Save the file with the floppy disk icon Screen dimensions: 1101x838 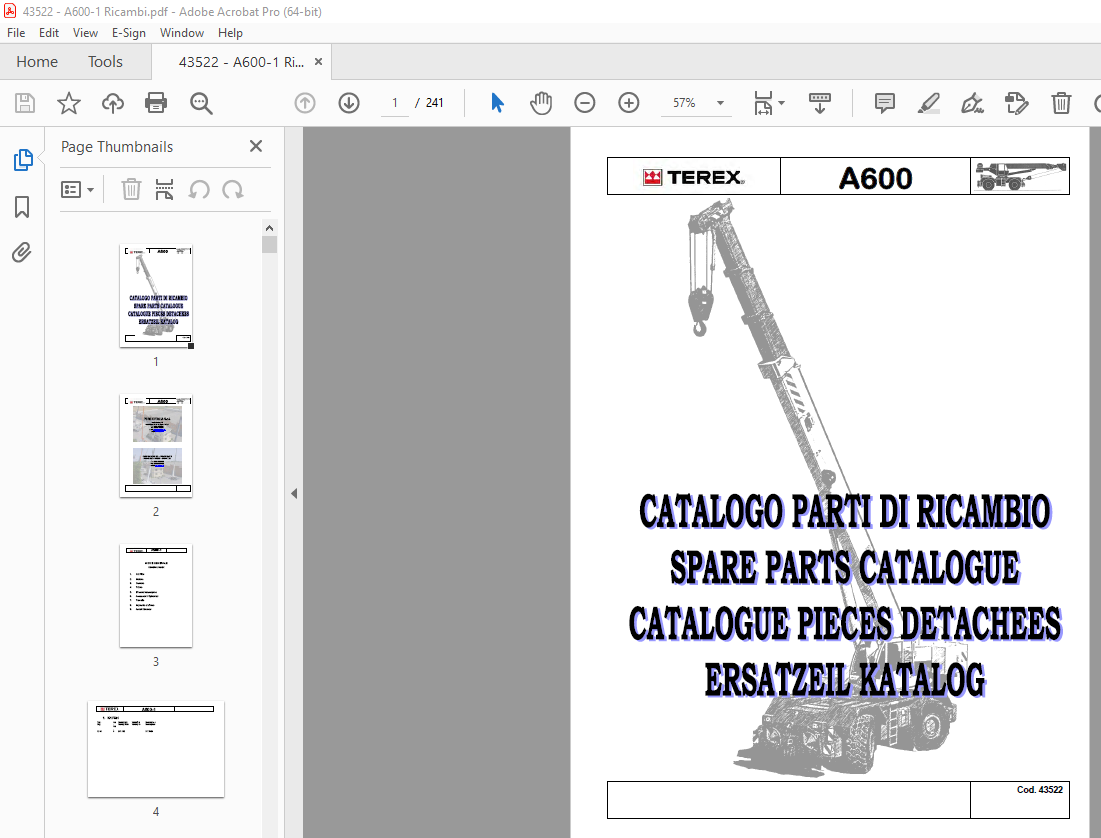25,103
